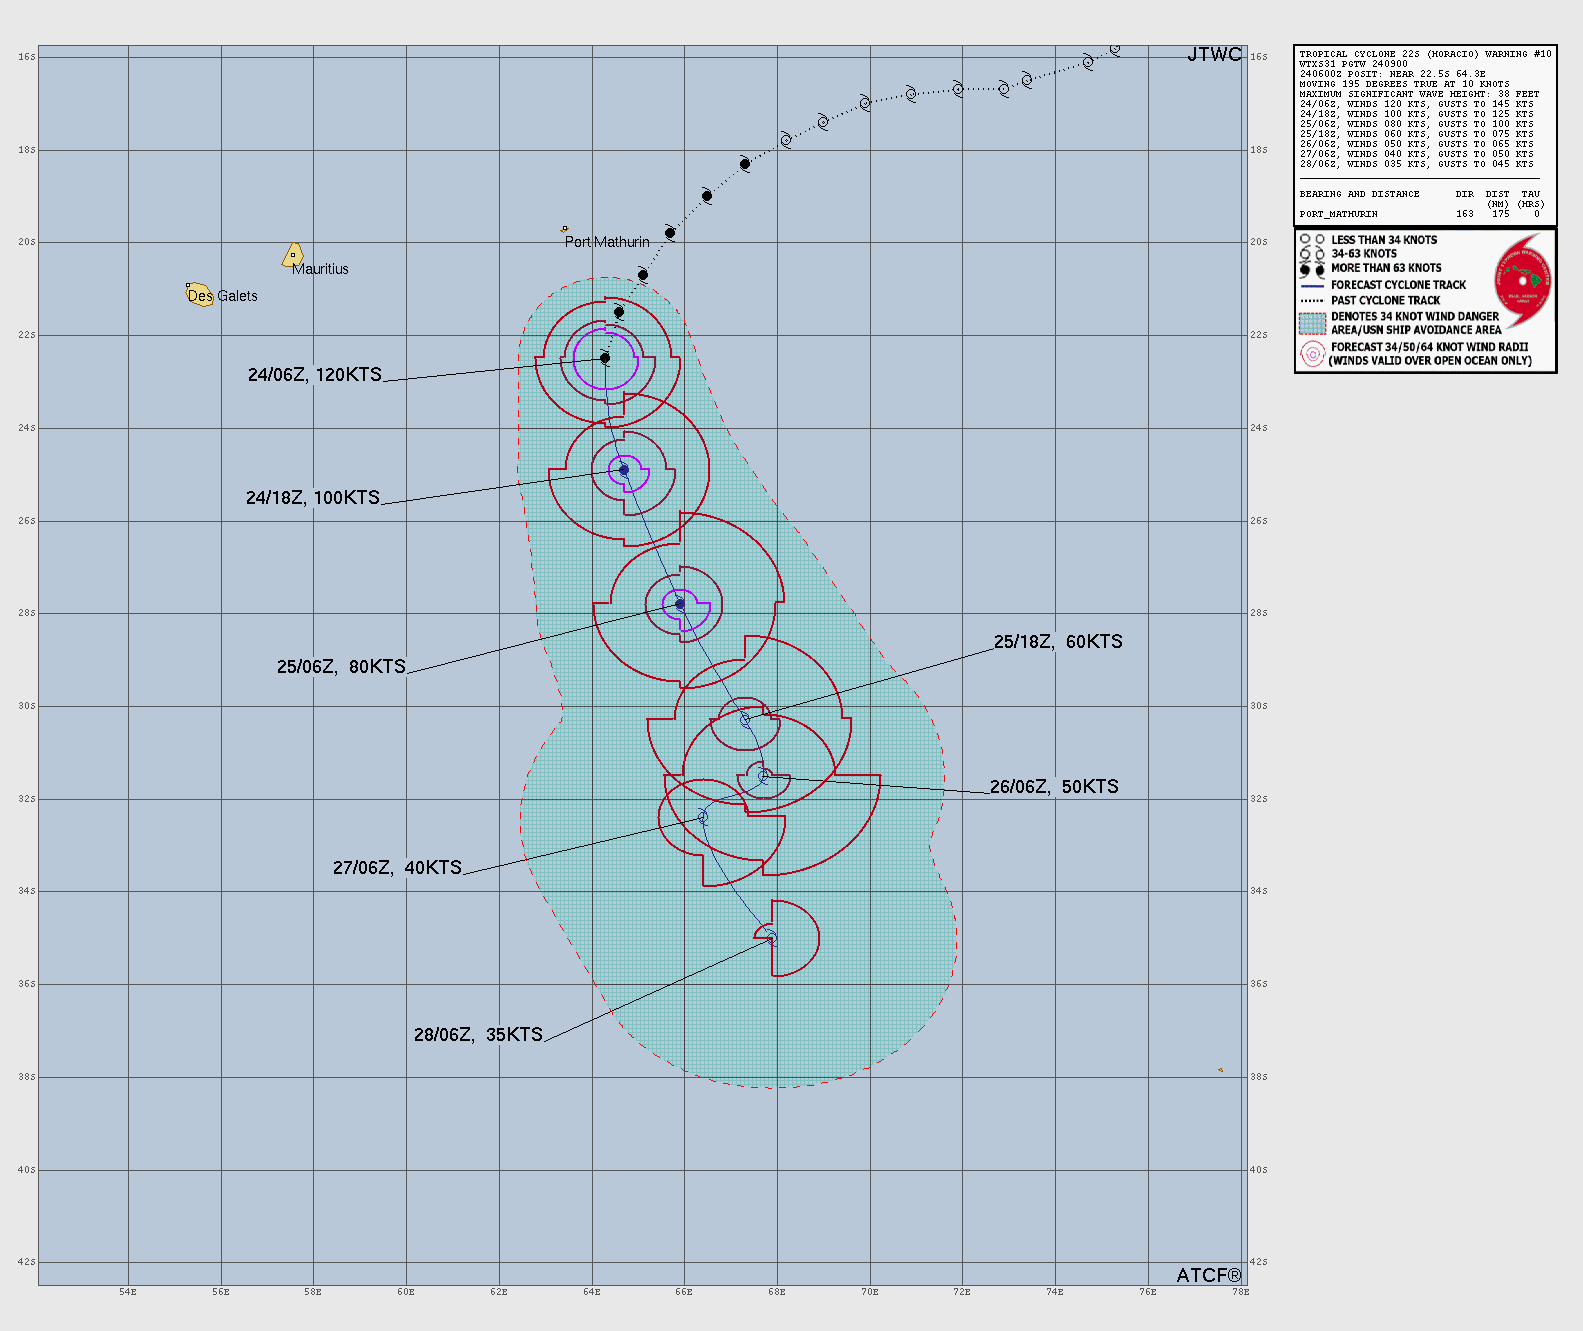This screenshot has height=1331, width=1583.
Task: Click the '27/06Z, 40KTS' forecast label
Action: [x=397, y=868]
